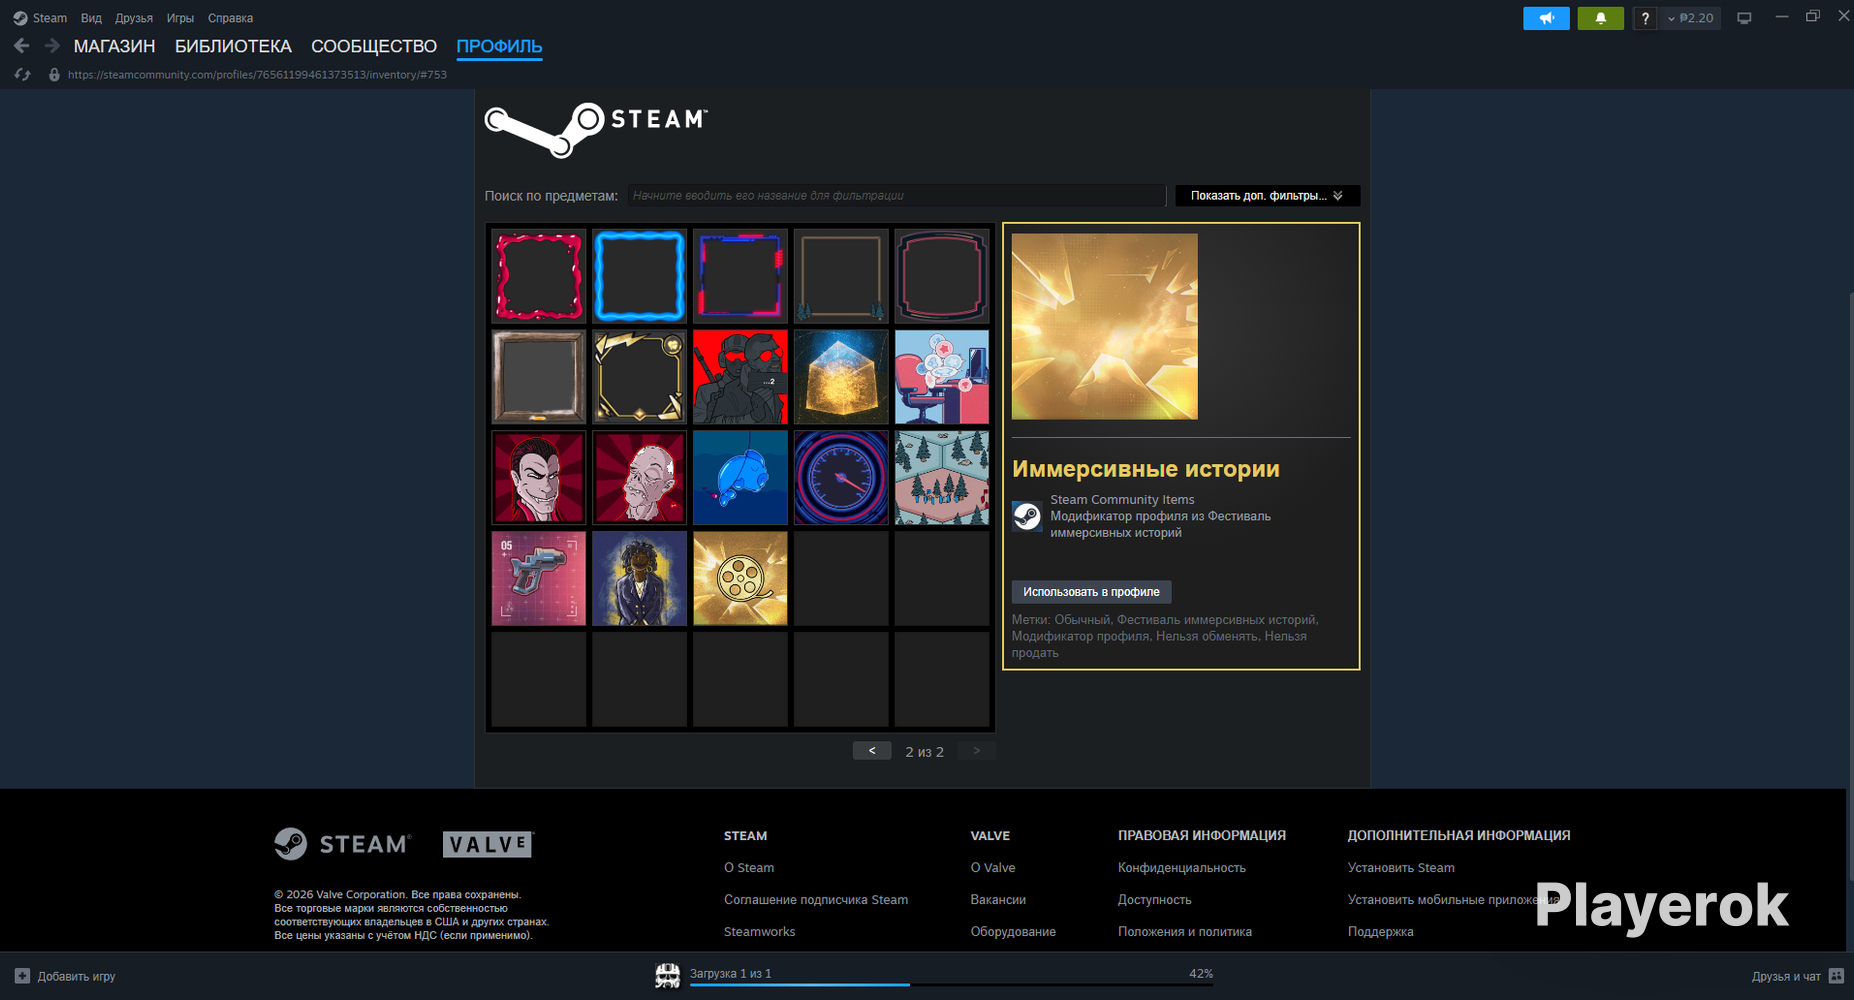Go back using the navigation back arrow
1854x1000 pixels.
22,46
